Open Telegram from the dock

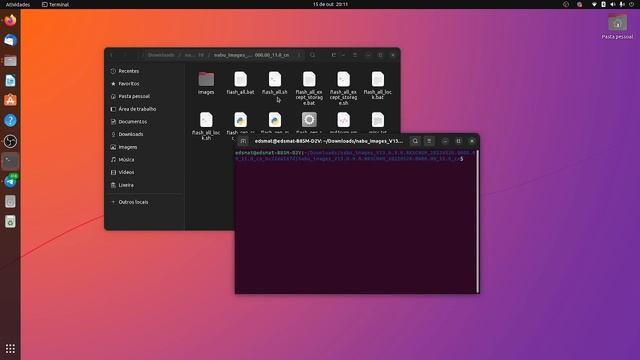click(x=10, y=181)
